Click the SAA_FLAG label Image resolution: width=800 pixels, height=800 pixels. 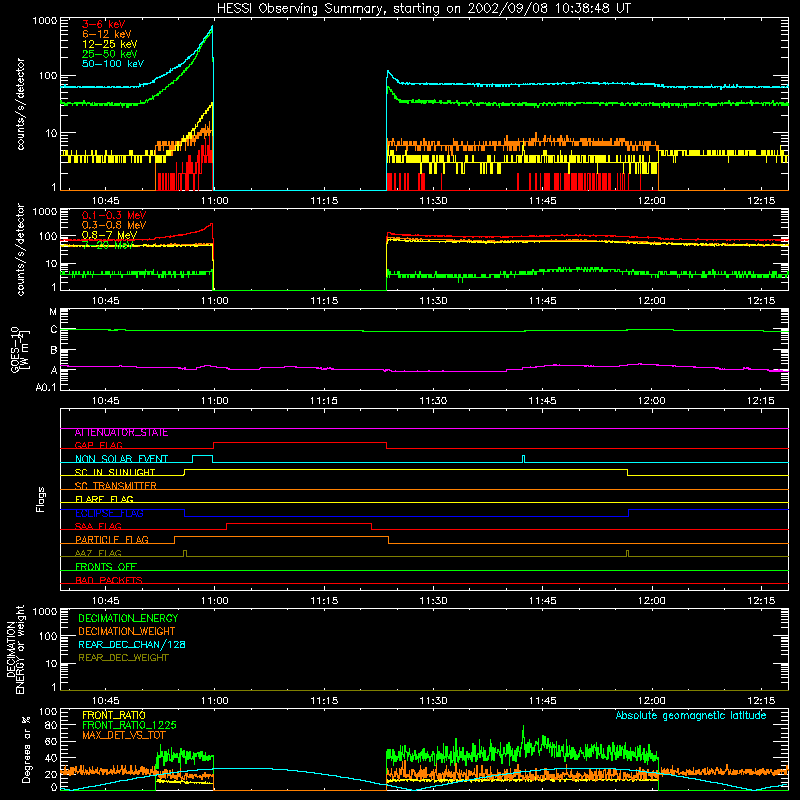pos(98,526)
